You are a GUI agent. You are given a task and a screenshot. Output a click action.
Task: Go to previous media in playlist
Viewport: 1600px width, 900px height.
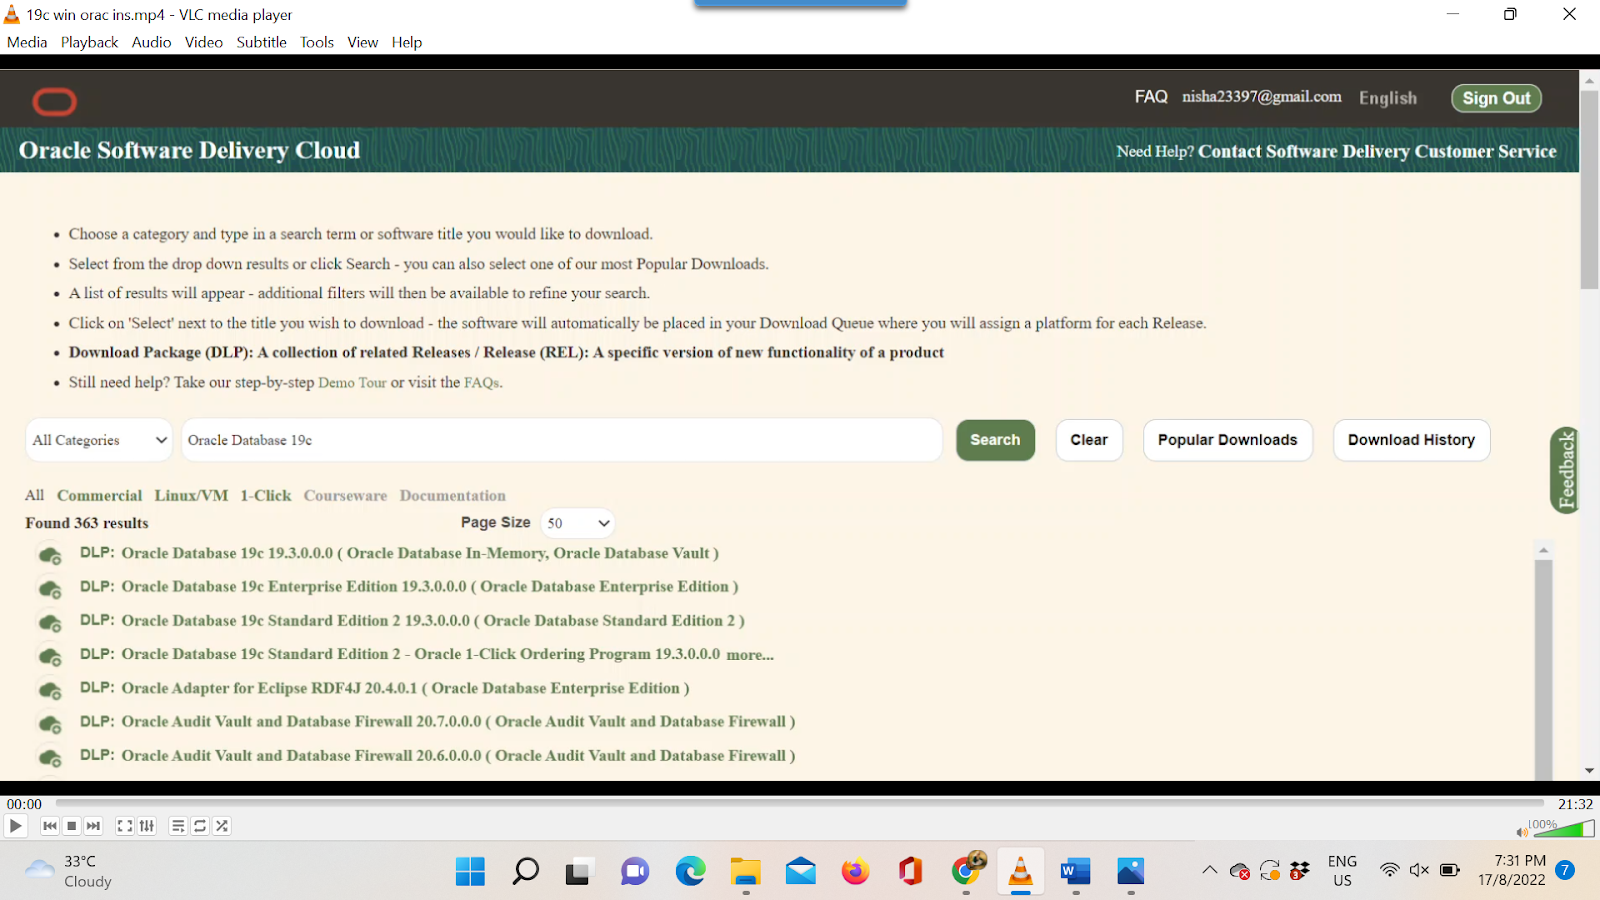[x=50, y=826]
